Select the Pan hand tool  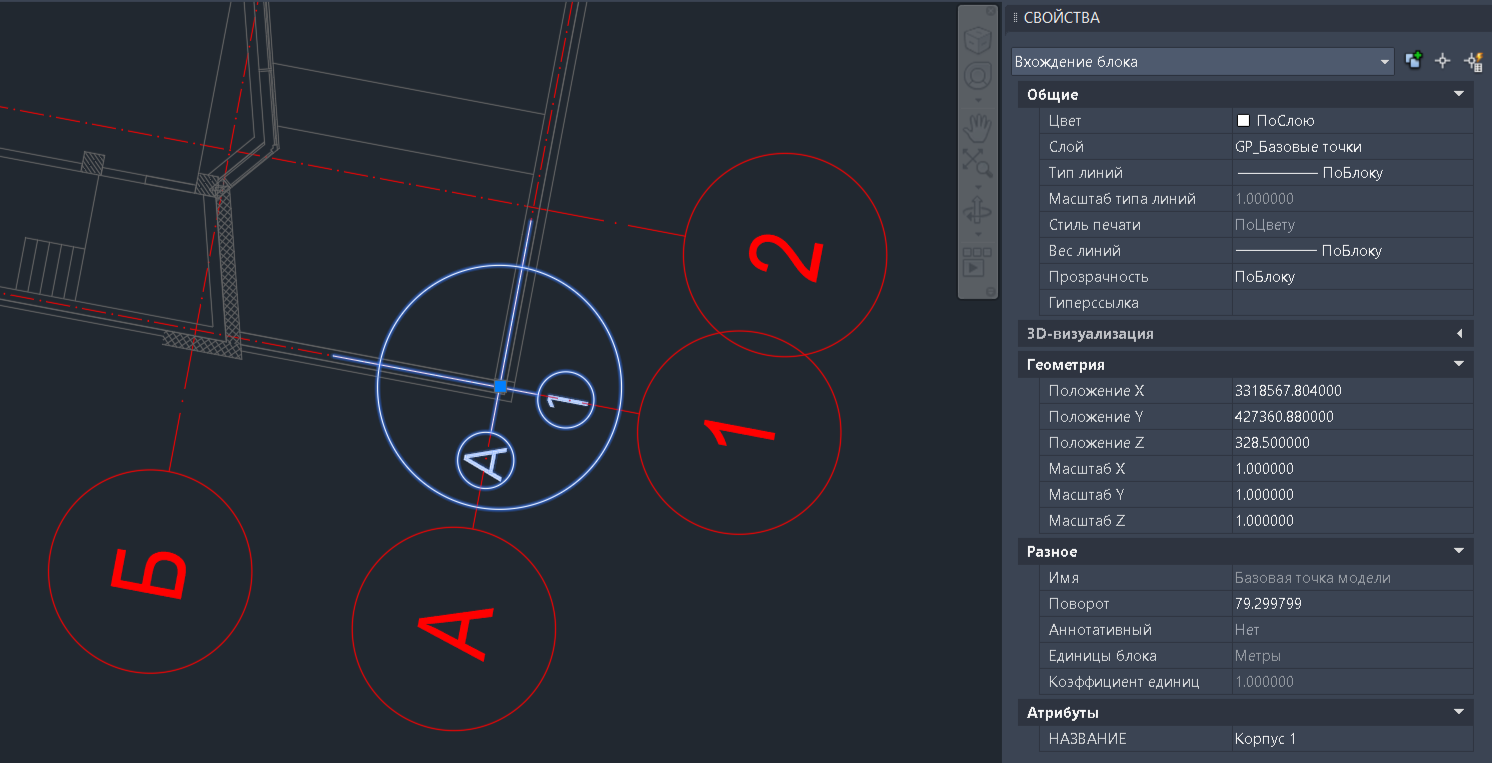[977, 127]
